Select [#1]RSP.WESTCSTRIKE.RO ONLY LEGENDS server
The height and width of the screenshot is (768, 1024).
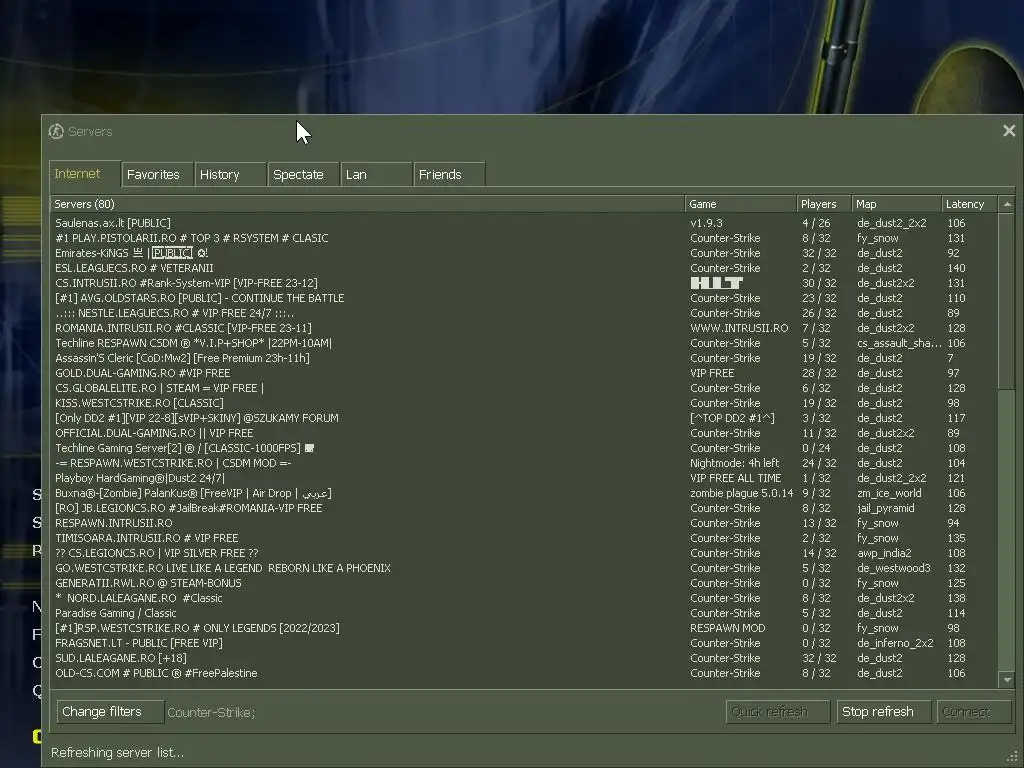click(524, 628)
